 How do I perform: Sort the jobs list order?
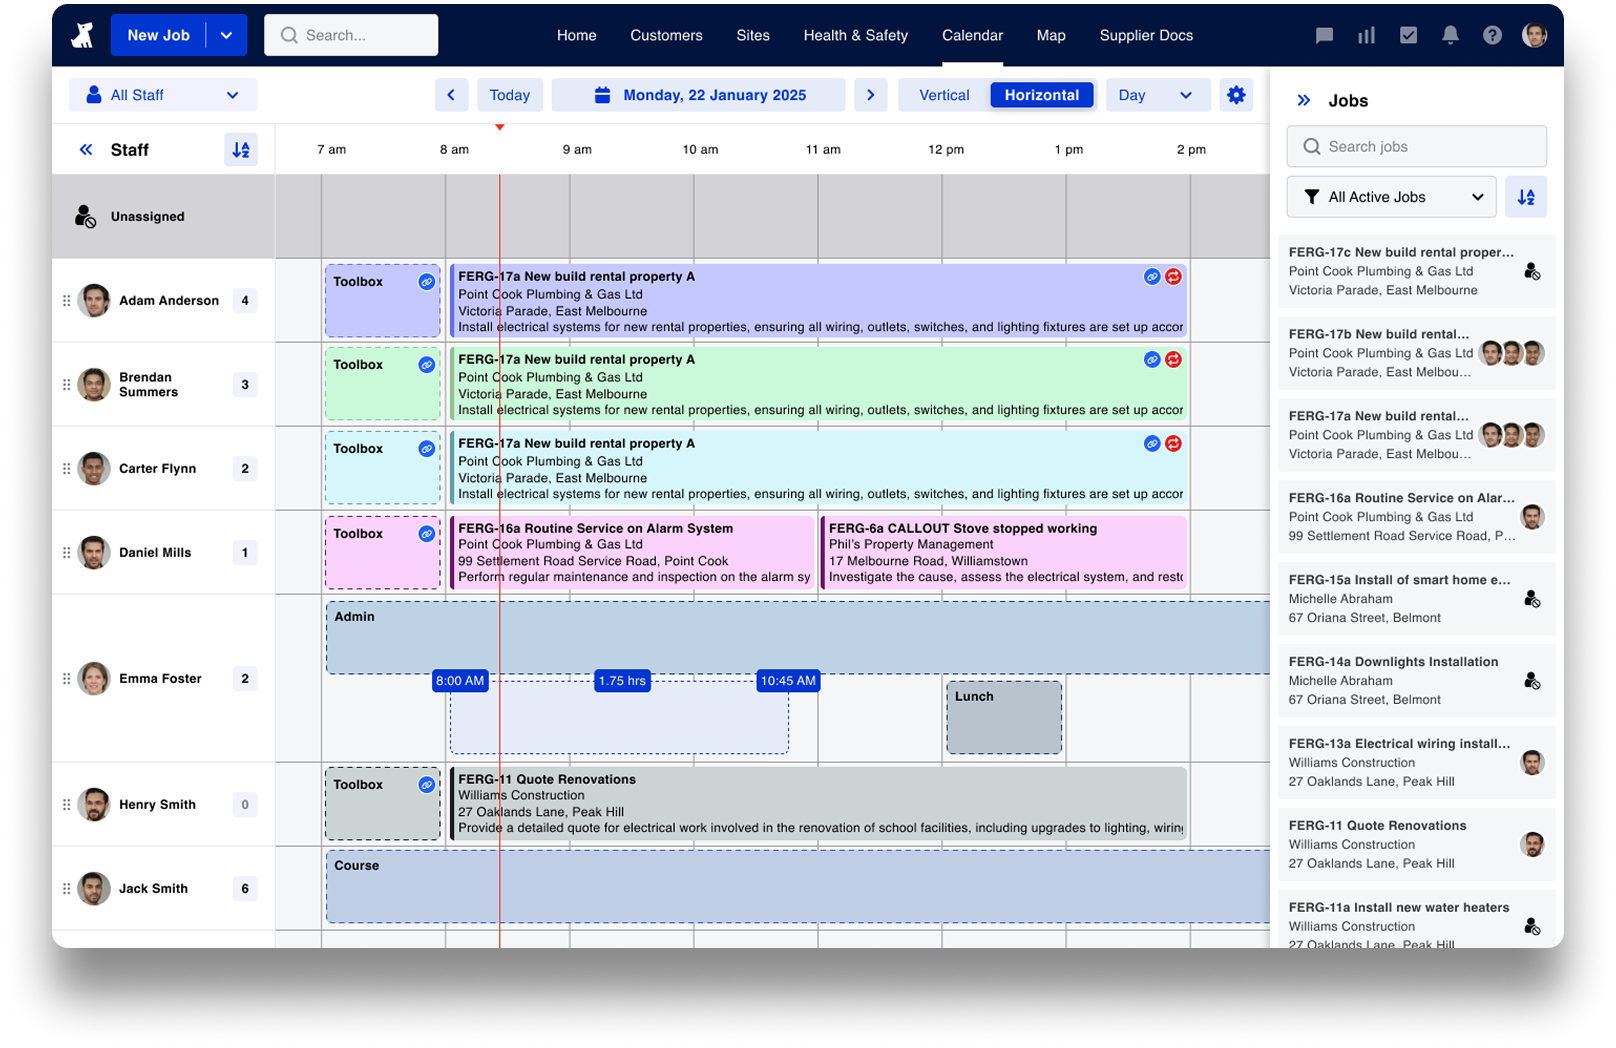coord(1525,197)
